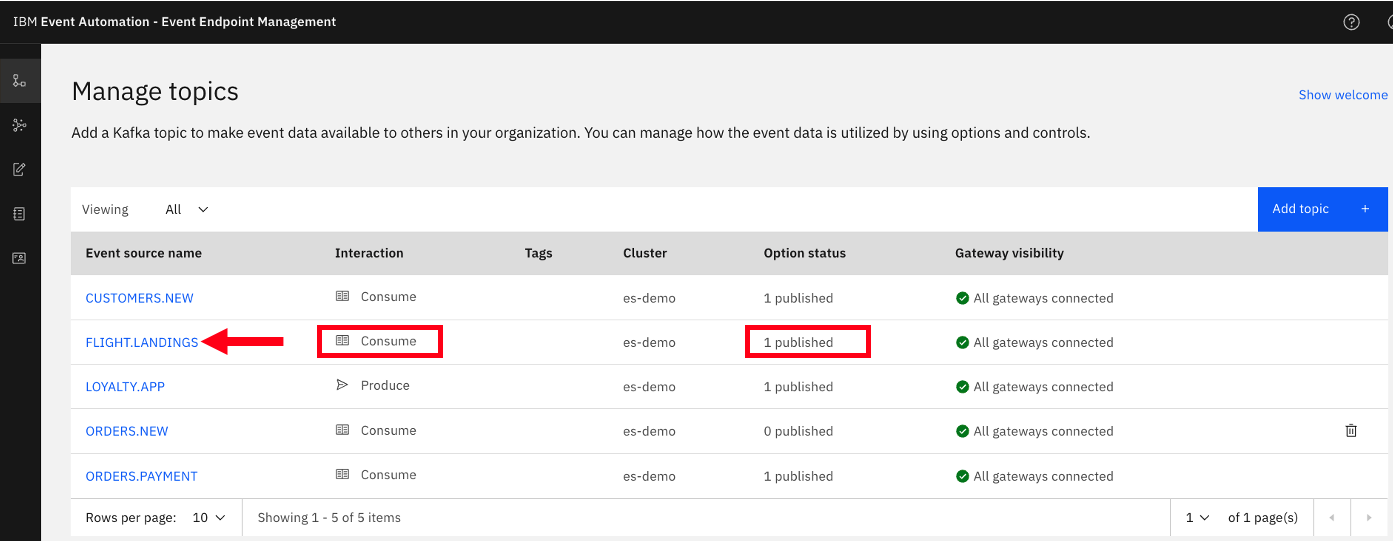Open the FLIGHT.LANDINGS topic
1393x541 pixels.
point(142,343)
